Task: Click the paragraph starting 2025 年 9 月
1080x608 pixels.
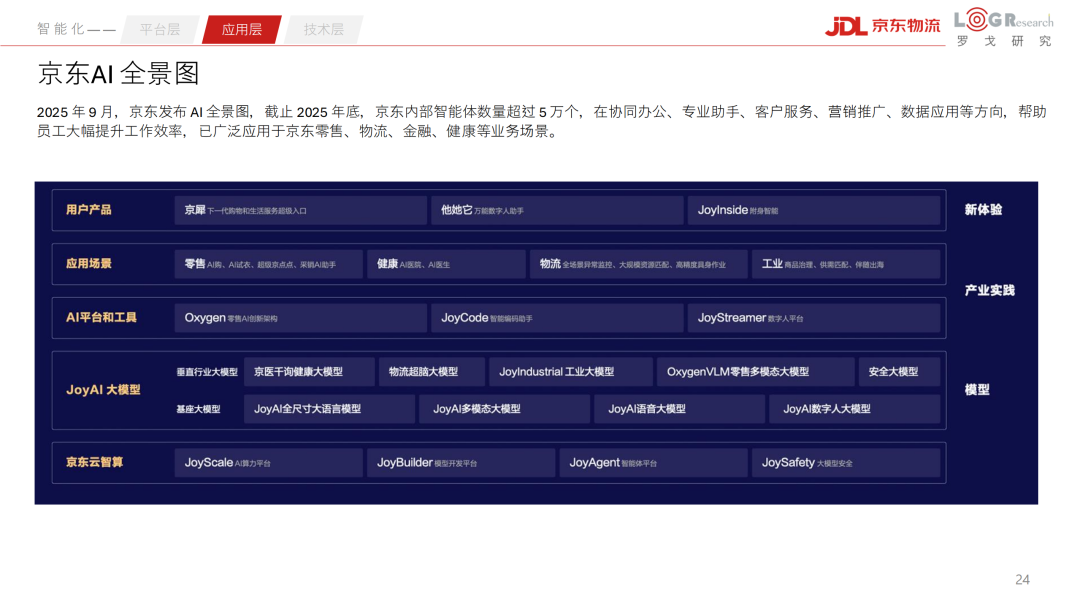Action: click(x=541, y=121)
